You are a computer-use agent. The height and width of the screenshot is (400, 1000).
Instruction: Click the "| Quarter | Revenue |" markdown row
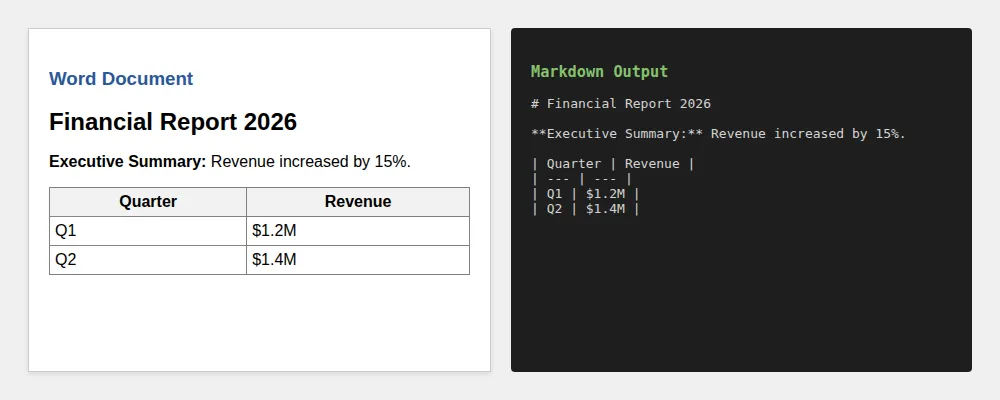click(613, 164)
